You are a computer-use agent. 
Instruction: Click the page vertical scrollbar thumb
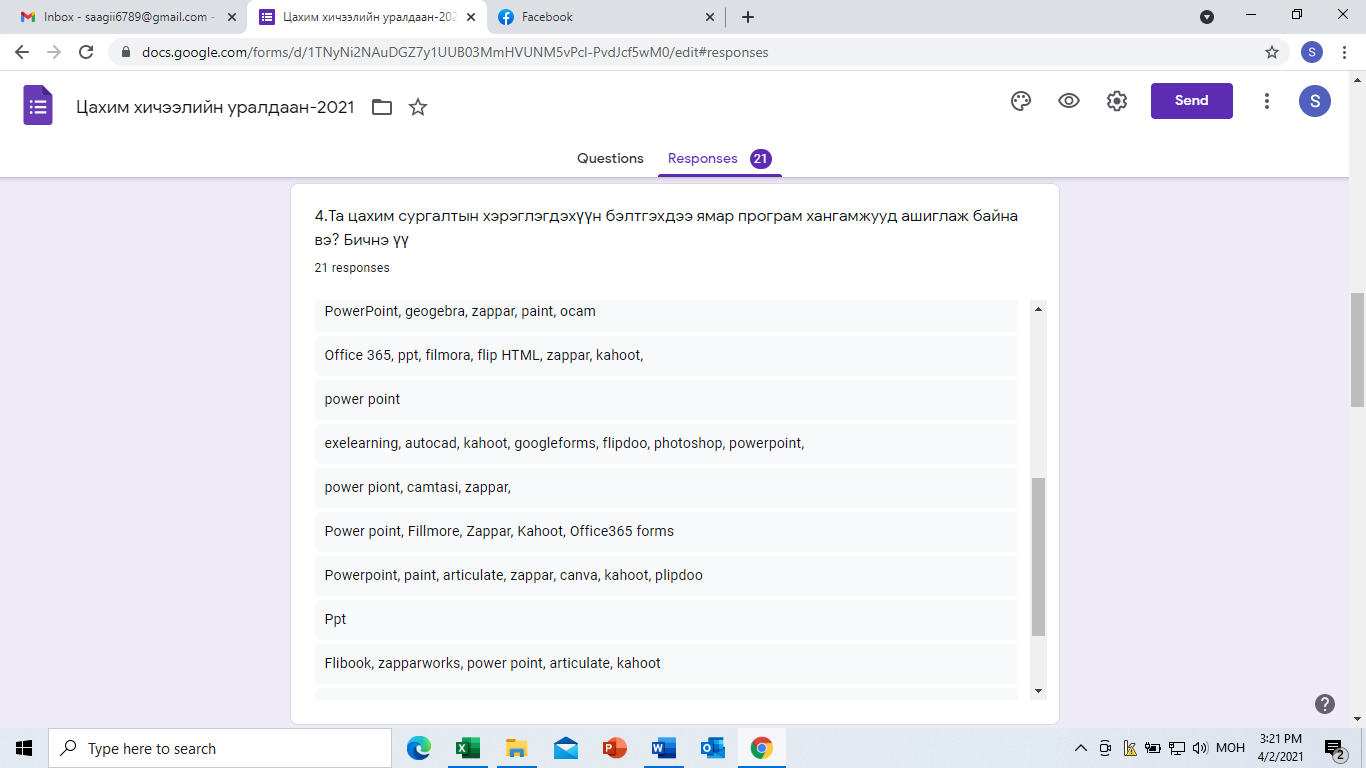pyautogui.click(x=1358, y=349)
